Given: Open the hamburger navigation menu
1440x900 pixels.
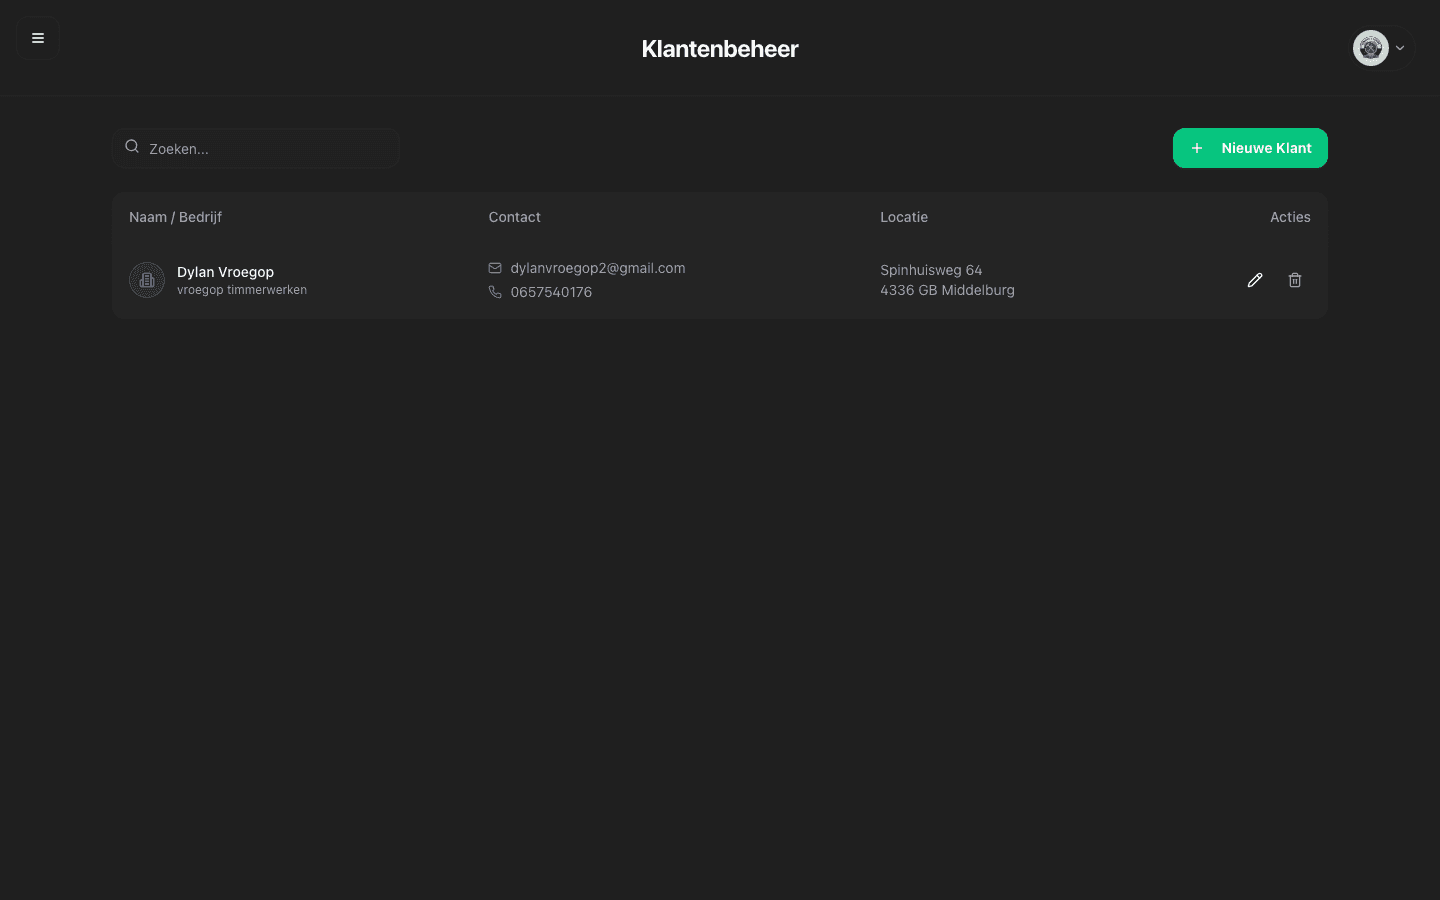Looking at the screenshot, I should tap(38, 38).
